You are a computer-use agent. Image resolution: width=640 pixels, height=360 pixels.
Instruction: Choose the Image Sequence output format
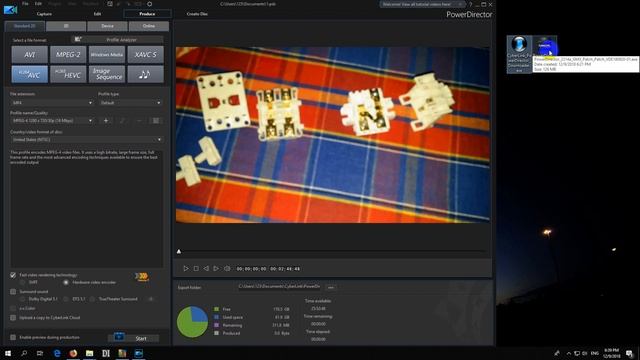click(x=107, y=74)
